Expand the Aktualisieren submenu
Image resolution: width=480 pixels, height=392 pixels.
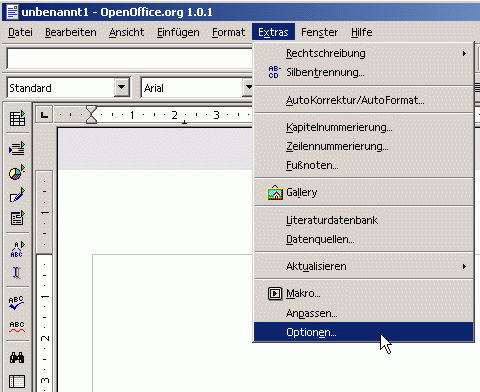click(x=364, y=266)
